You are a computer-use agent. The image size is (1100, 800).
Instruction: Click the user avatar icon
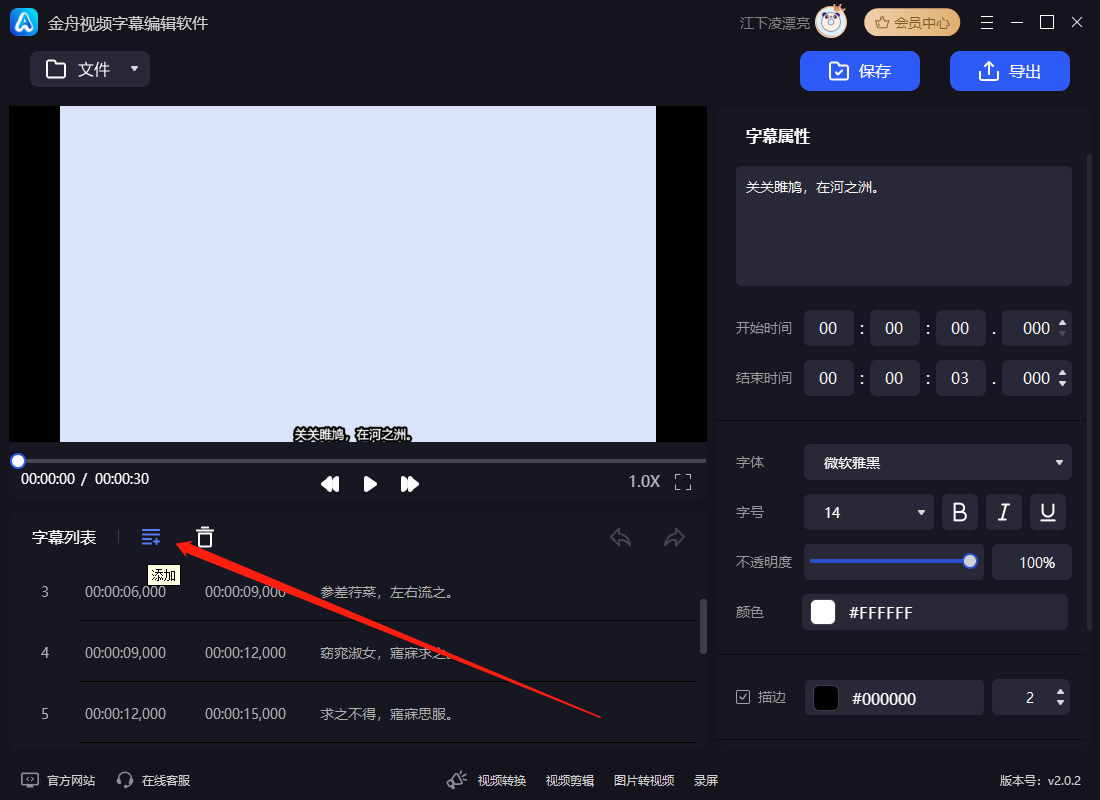832,22
